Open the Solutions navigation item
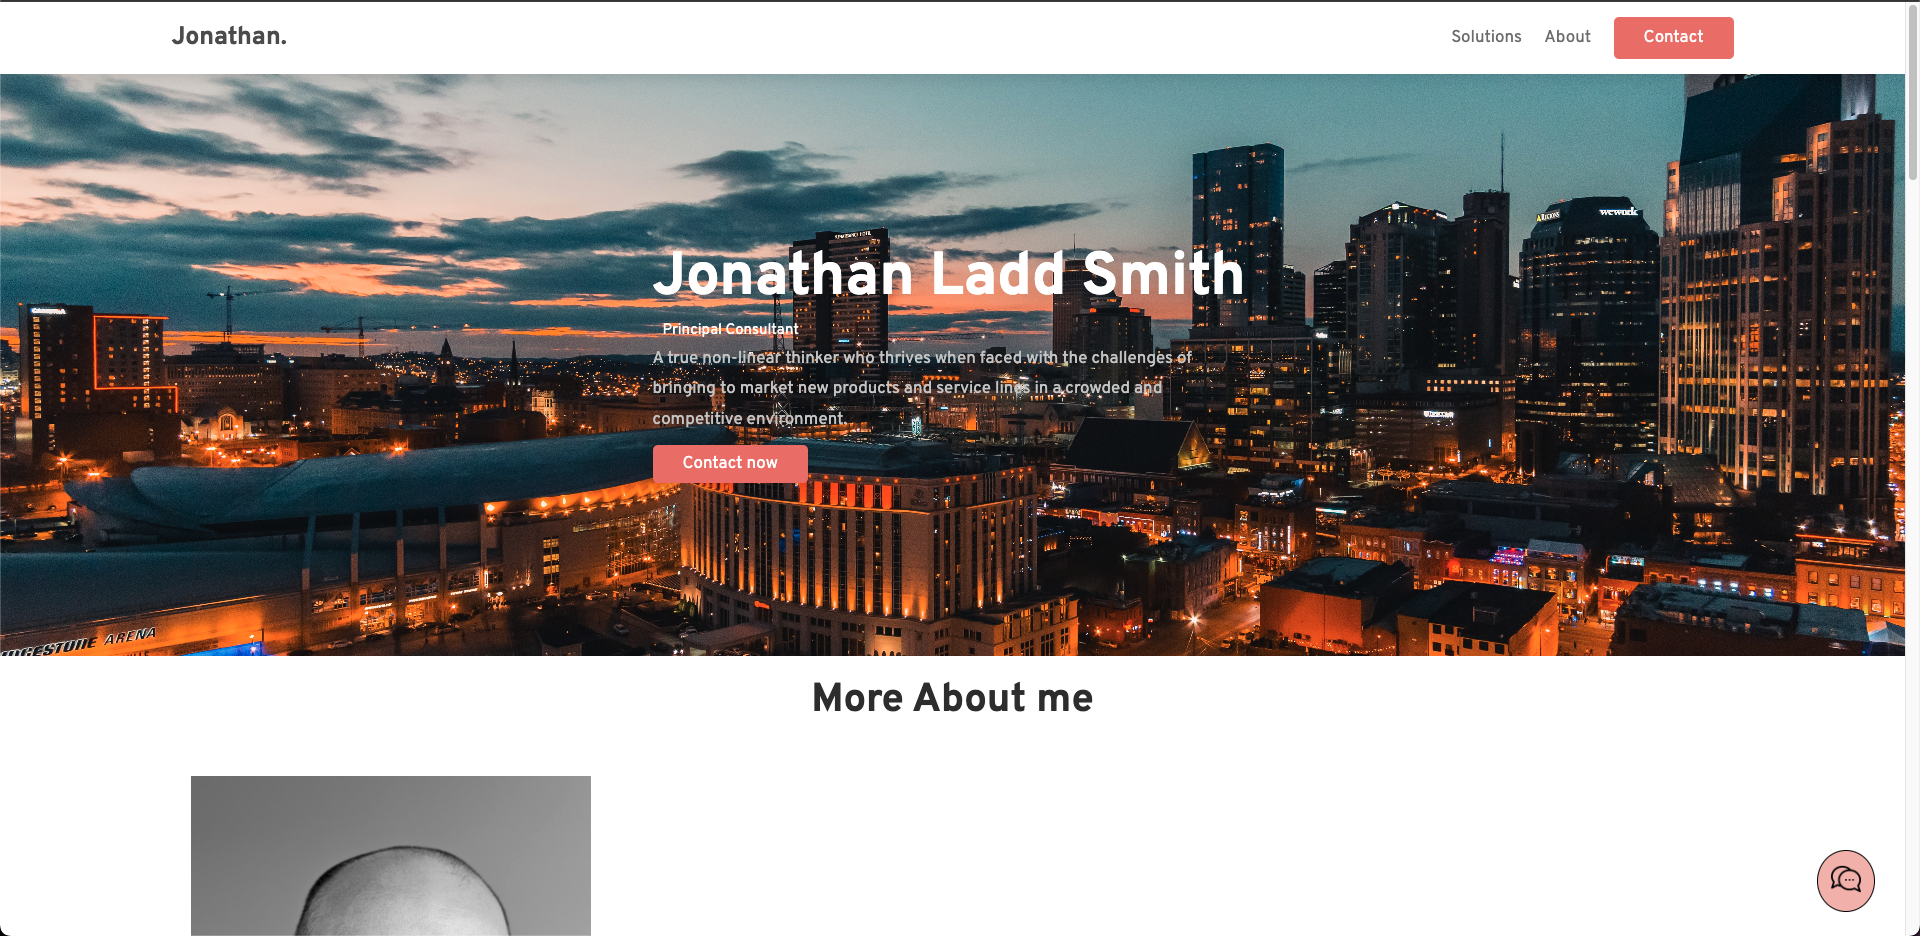1920x936 pixels. point(1486,37)
